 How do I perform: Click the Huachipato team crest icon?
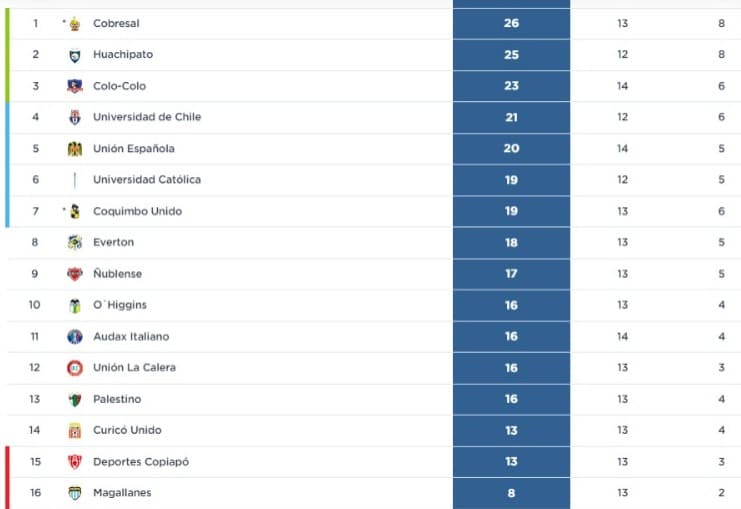pos(75,55)
